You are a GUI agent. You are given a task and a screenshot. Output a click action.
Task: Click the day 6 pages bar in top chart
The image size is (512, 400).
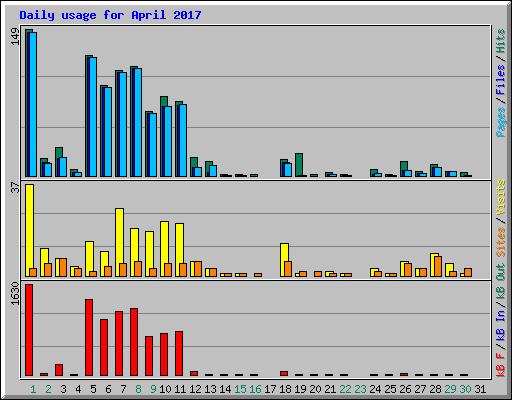(x=108, y=132)
